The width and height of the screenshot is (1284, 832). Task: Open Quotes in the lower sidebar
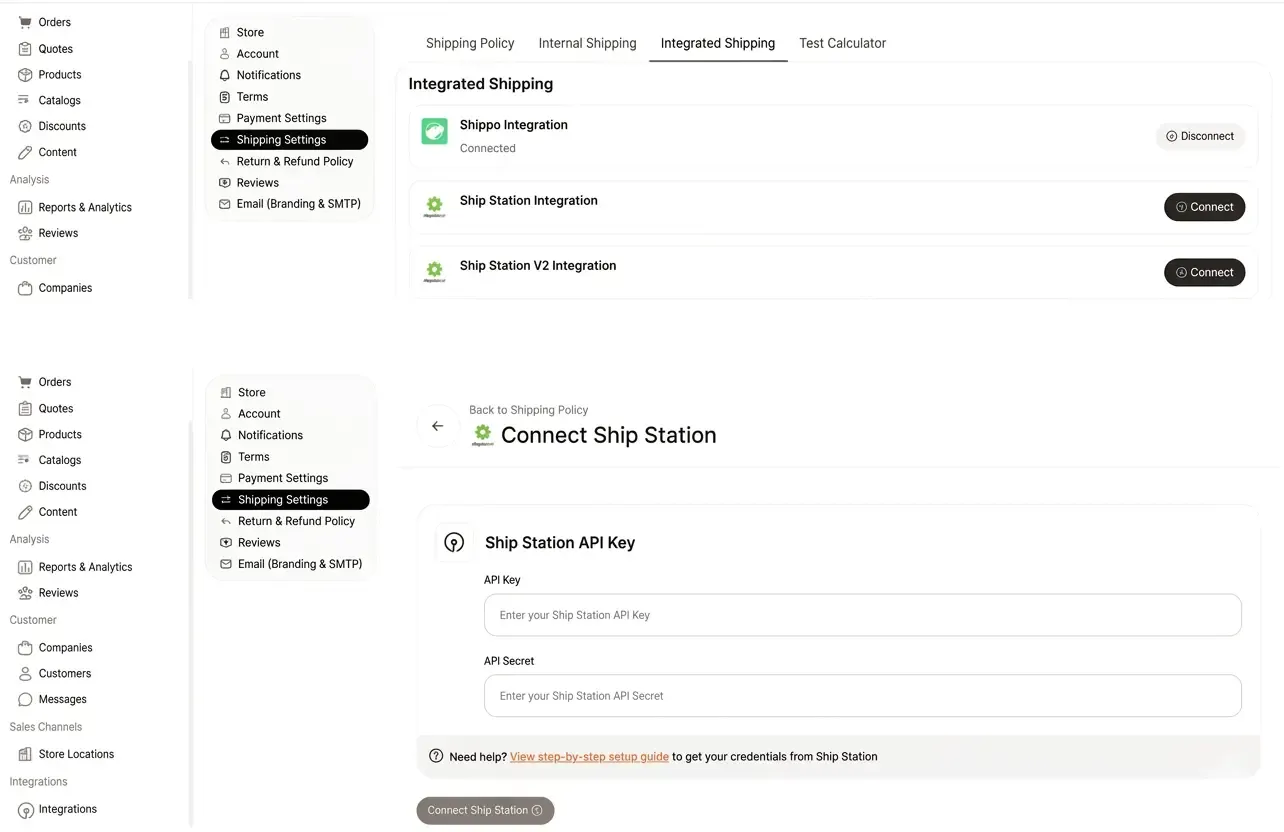click(x=46, y=408)
